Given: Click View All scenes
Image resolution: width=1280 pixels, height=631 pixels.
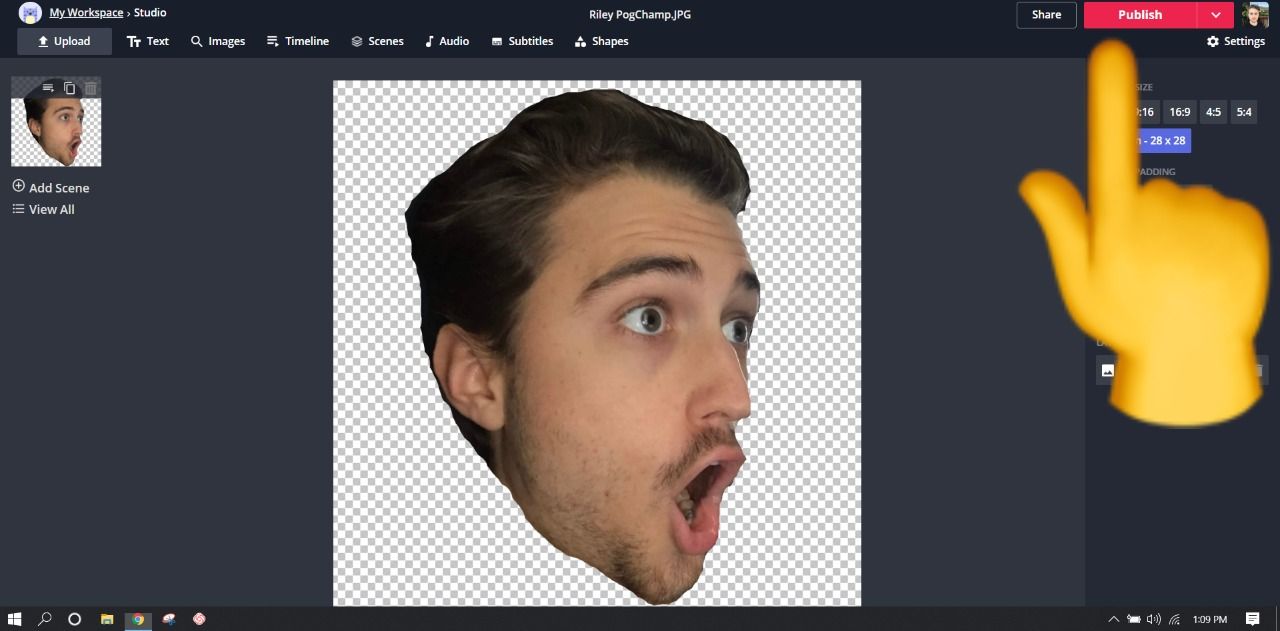Looking at the screenshot, I should [43, 209].
